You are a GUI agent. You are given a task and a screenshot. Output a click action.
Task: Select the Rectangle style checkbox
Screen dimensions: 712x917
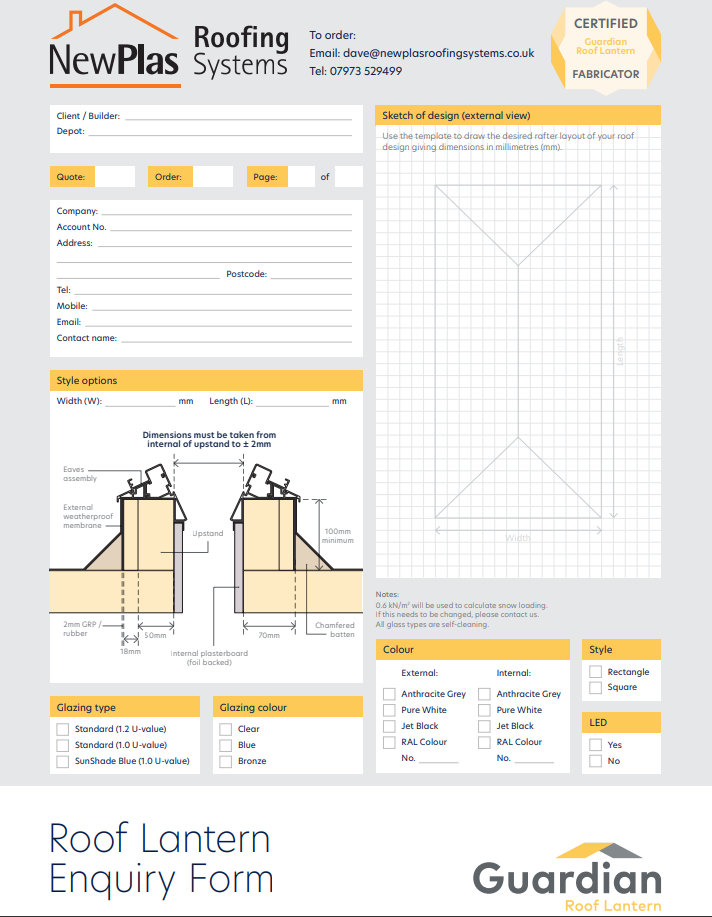point(596,672)
